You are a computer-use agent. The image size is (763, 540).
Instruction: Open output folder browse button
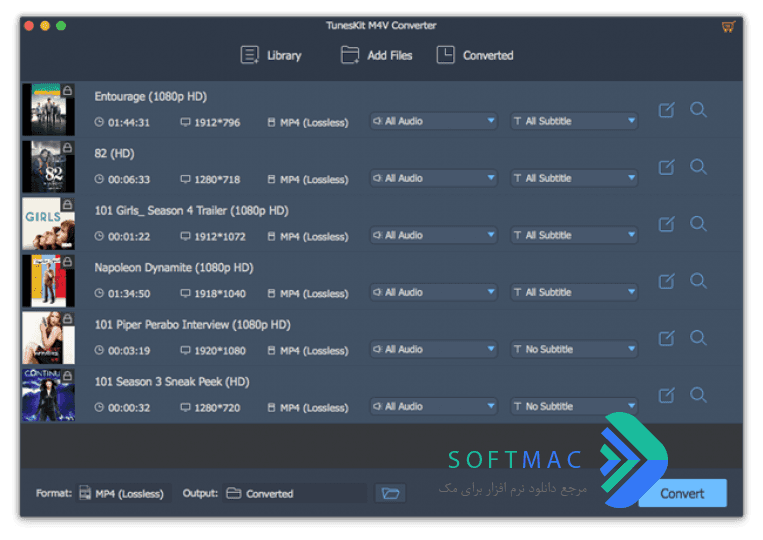point(390,493)
